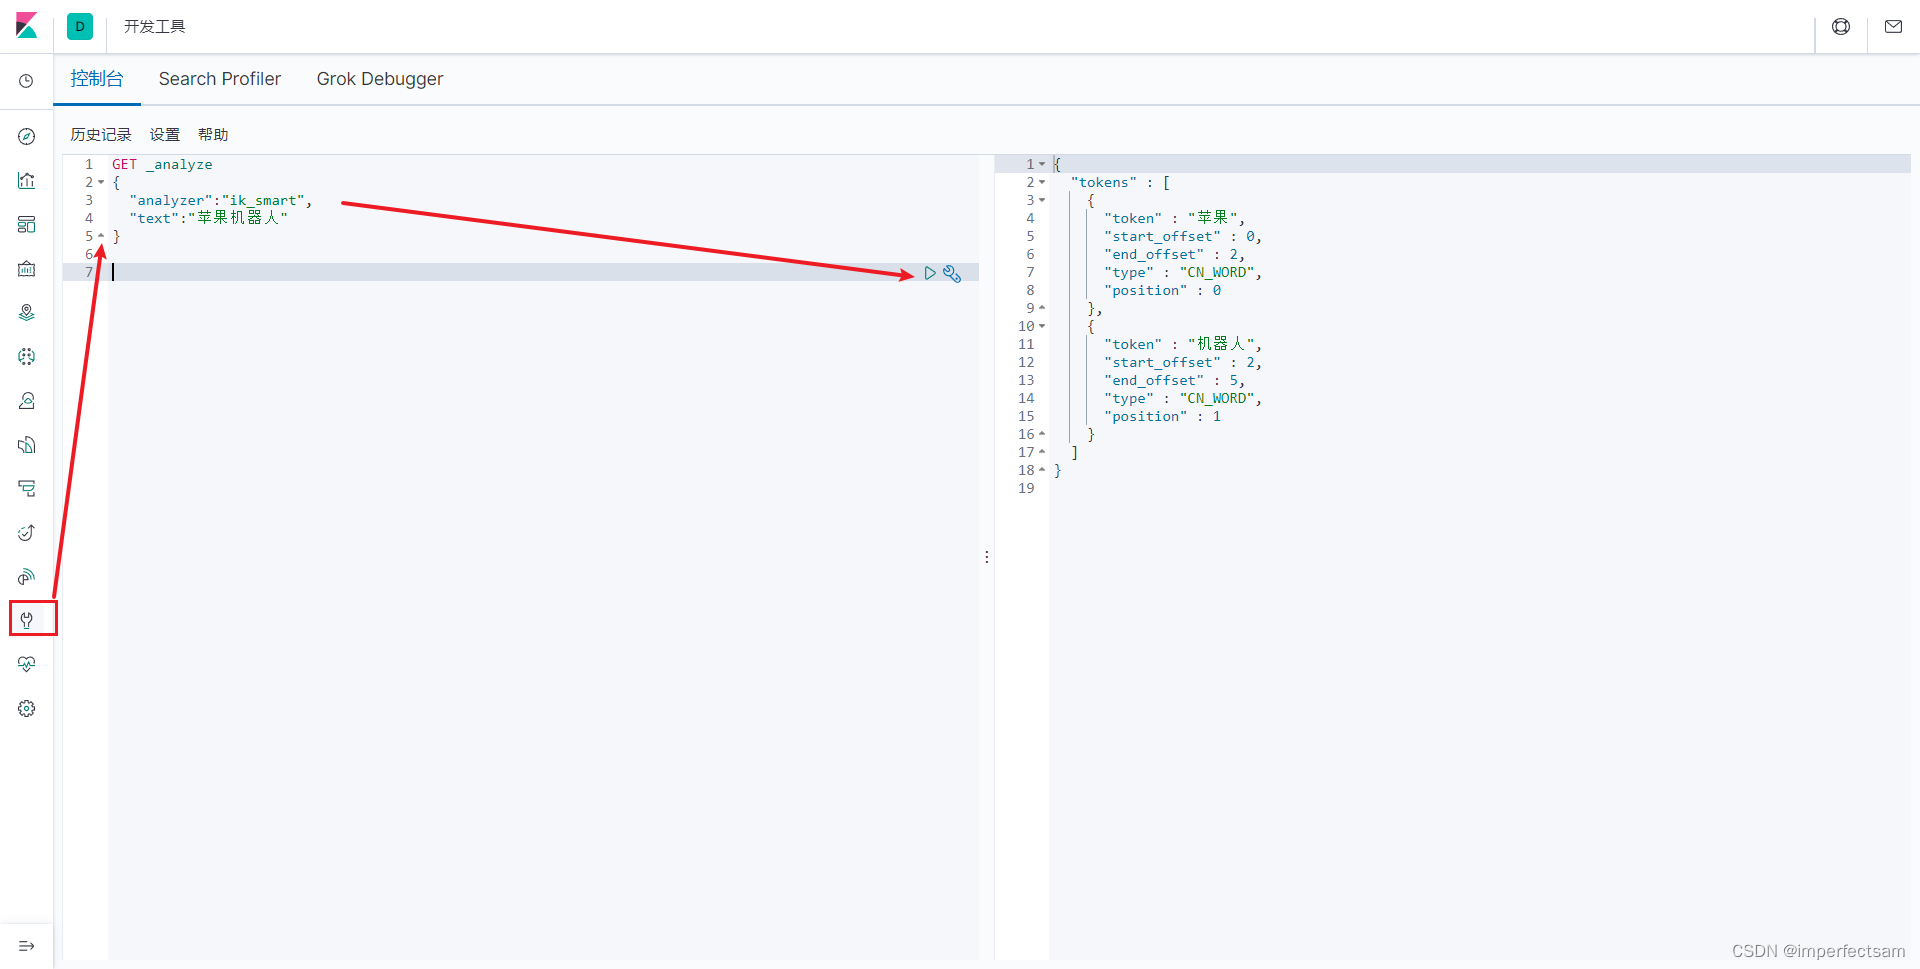Toggle fold arrow at editor line 5
Viewport: 1920px width, 969px height.
click(101, 236)
